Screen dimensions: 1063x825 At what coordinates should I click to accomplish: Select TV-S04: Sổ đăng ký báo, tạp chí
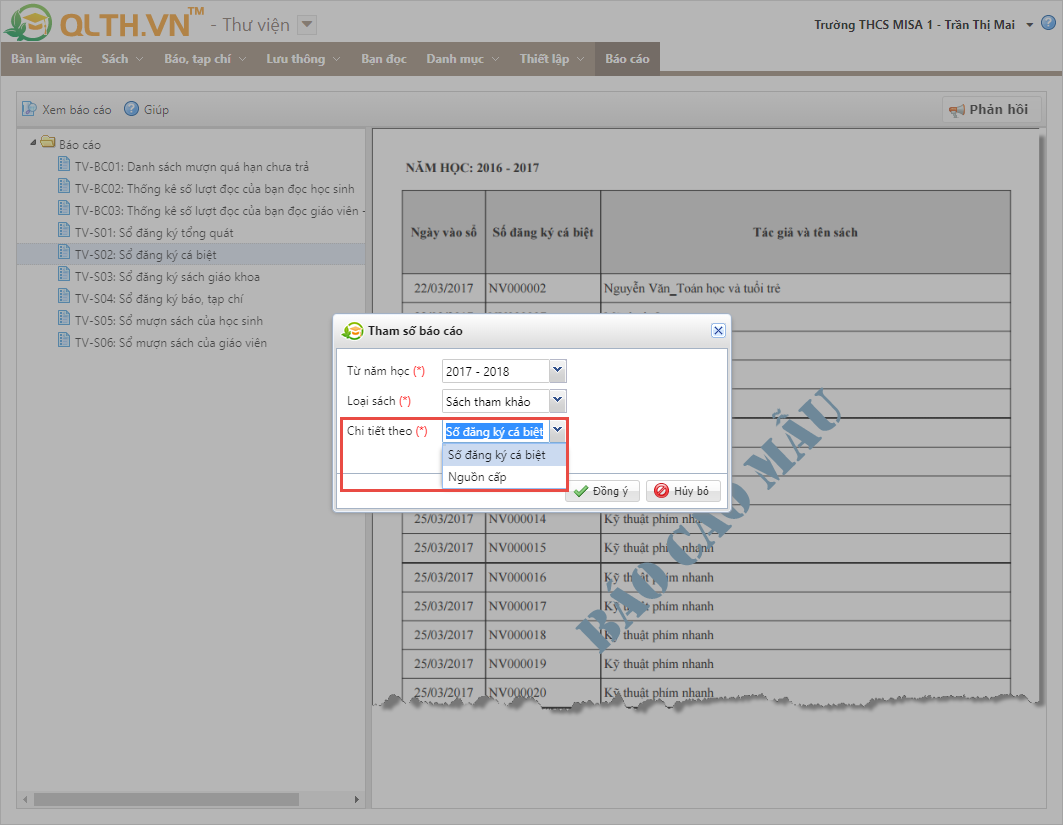159,299
